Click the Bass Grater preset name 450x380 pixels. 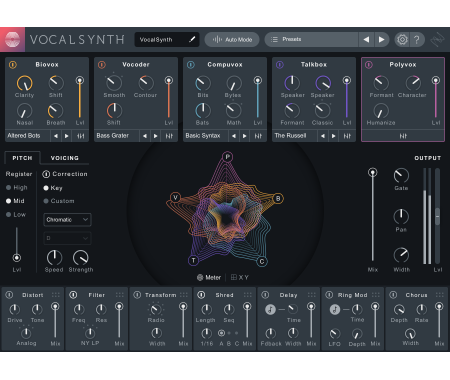click(x=113, y=136)
